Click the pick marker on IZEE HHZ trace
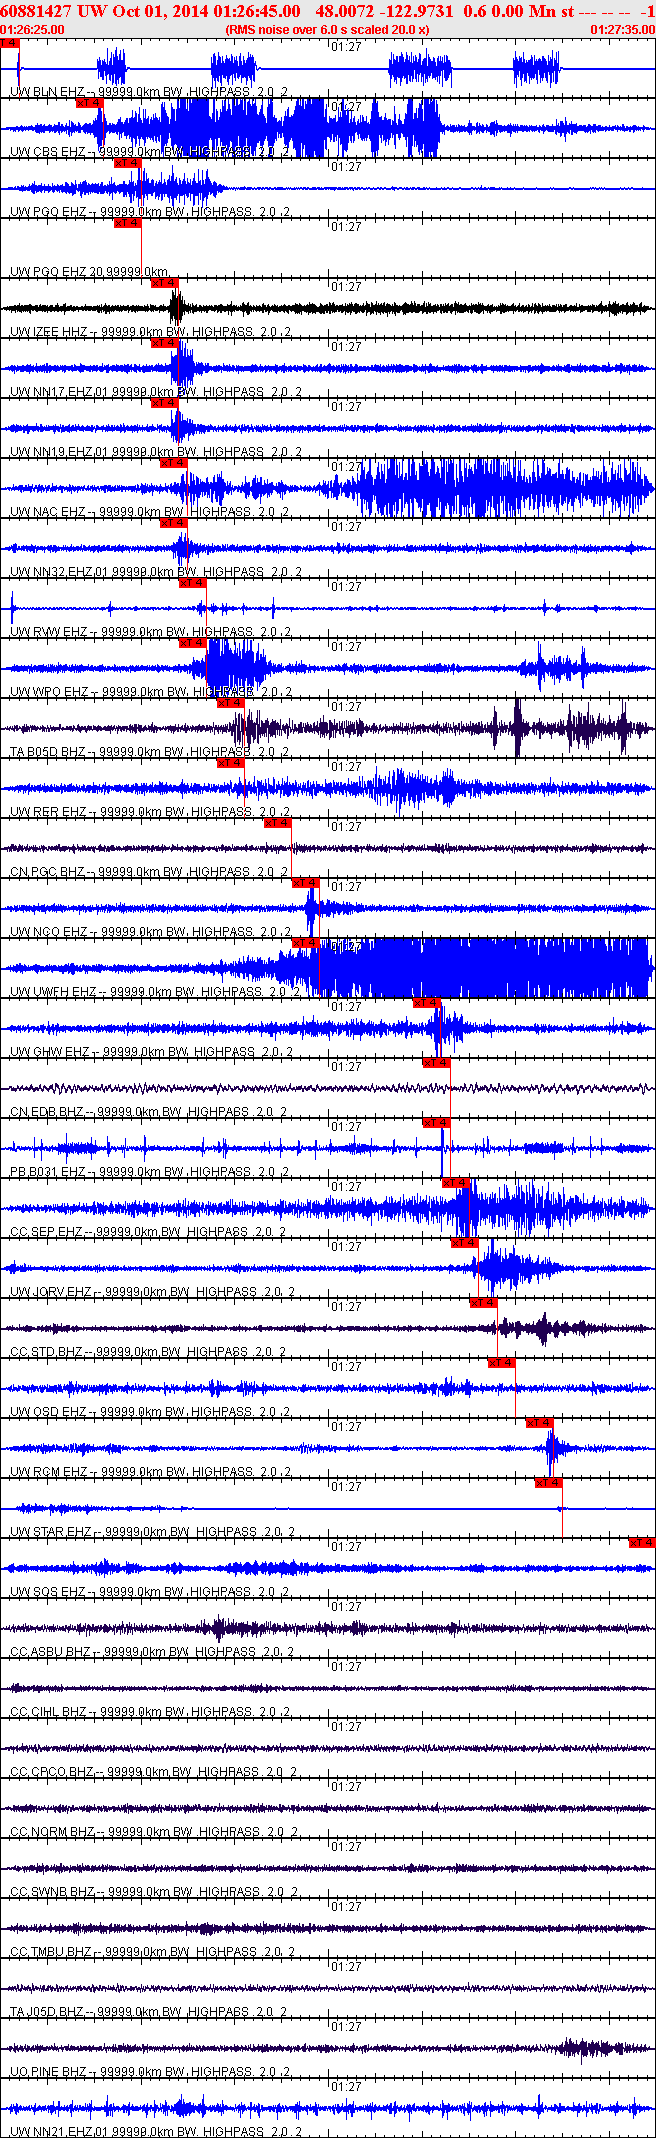Viewport: 656px width, 2138px height. click(x=164, y=283)
